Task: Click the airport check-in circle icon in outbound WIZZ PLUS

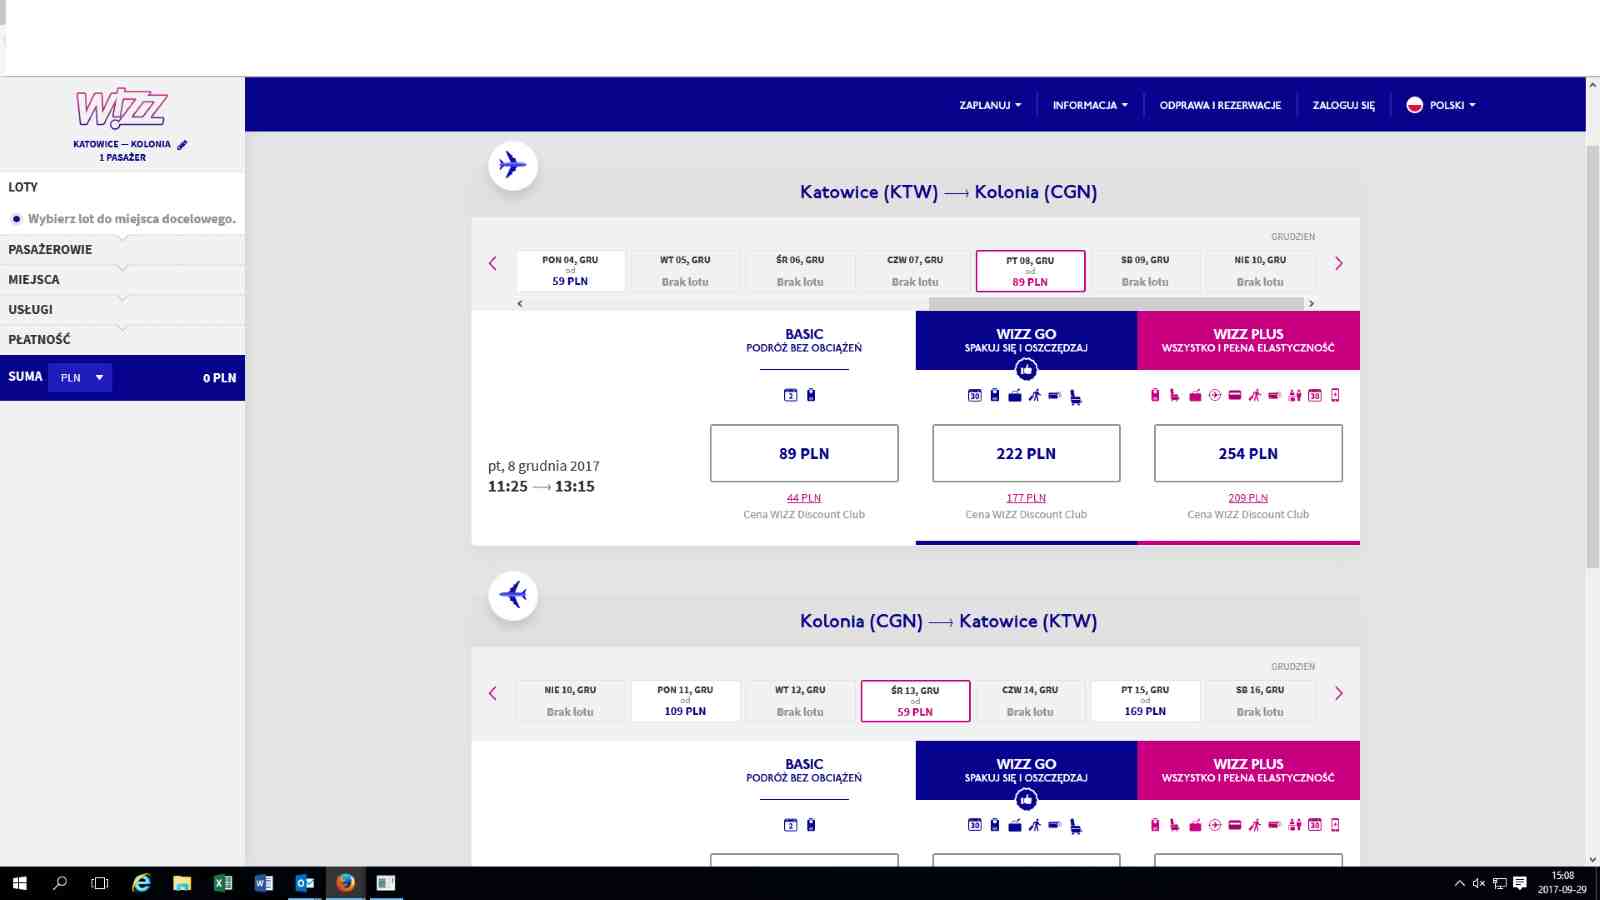Action: click(x=1215, y=395)
